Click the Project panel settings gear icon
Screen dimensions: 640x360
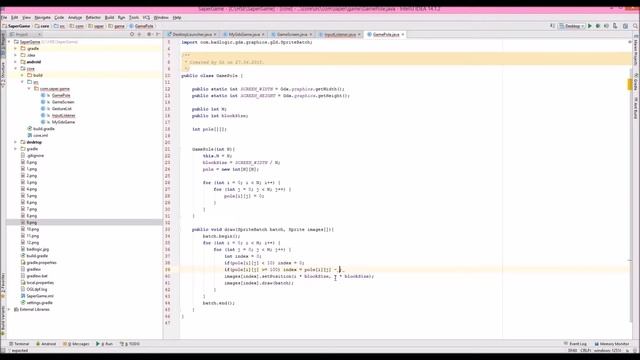[149, 34]
